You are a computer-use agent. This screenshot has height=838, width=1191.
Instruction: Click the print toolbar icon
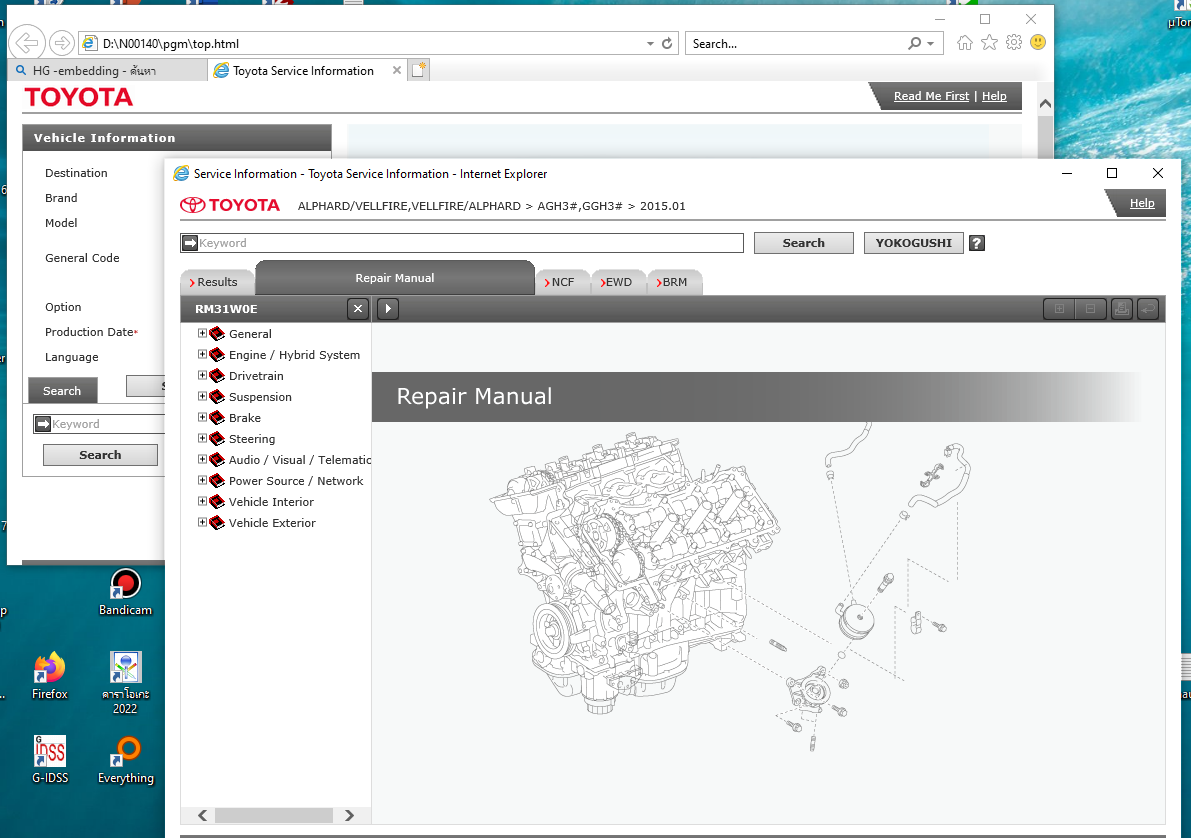pos(1121,308)
